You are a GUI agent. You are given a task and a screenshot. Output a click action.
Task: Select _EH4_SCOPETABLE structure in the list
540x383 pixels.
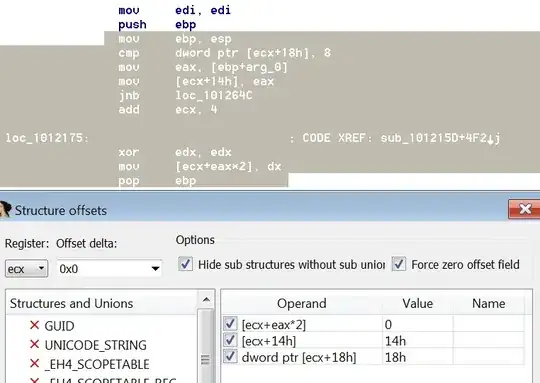97,364
